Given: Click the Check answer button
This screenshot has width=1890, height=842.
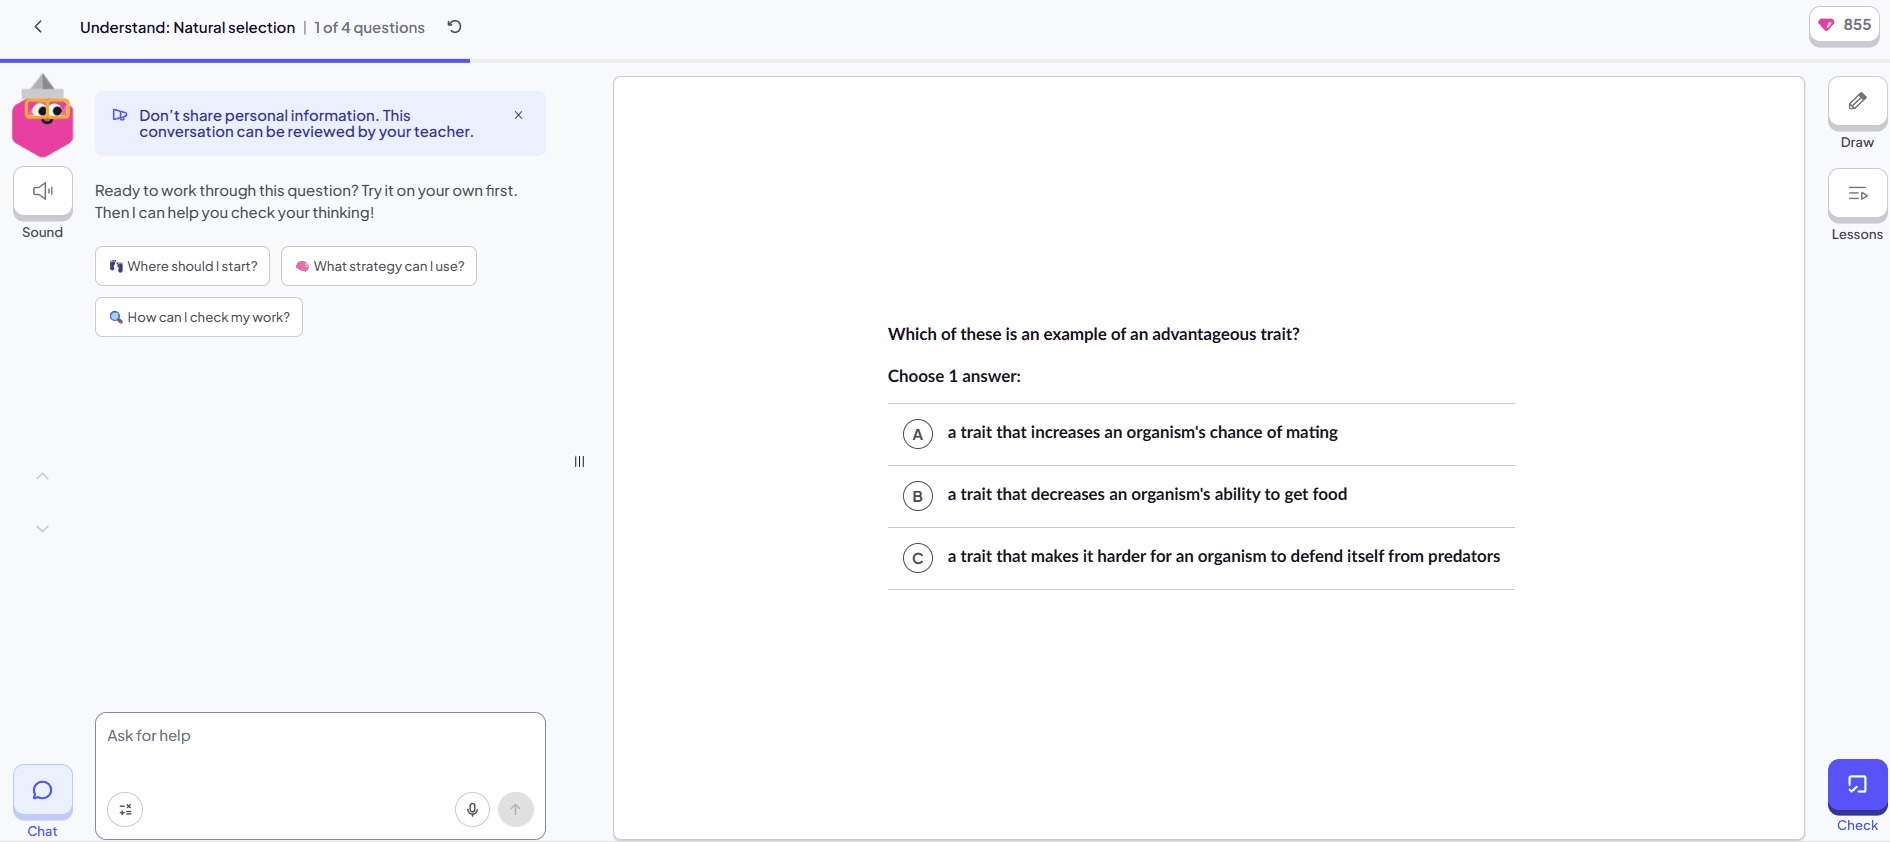Looking at the screenshot, I should tap(1857, 796).
